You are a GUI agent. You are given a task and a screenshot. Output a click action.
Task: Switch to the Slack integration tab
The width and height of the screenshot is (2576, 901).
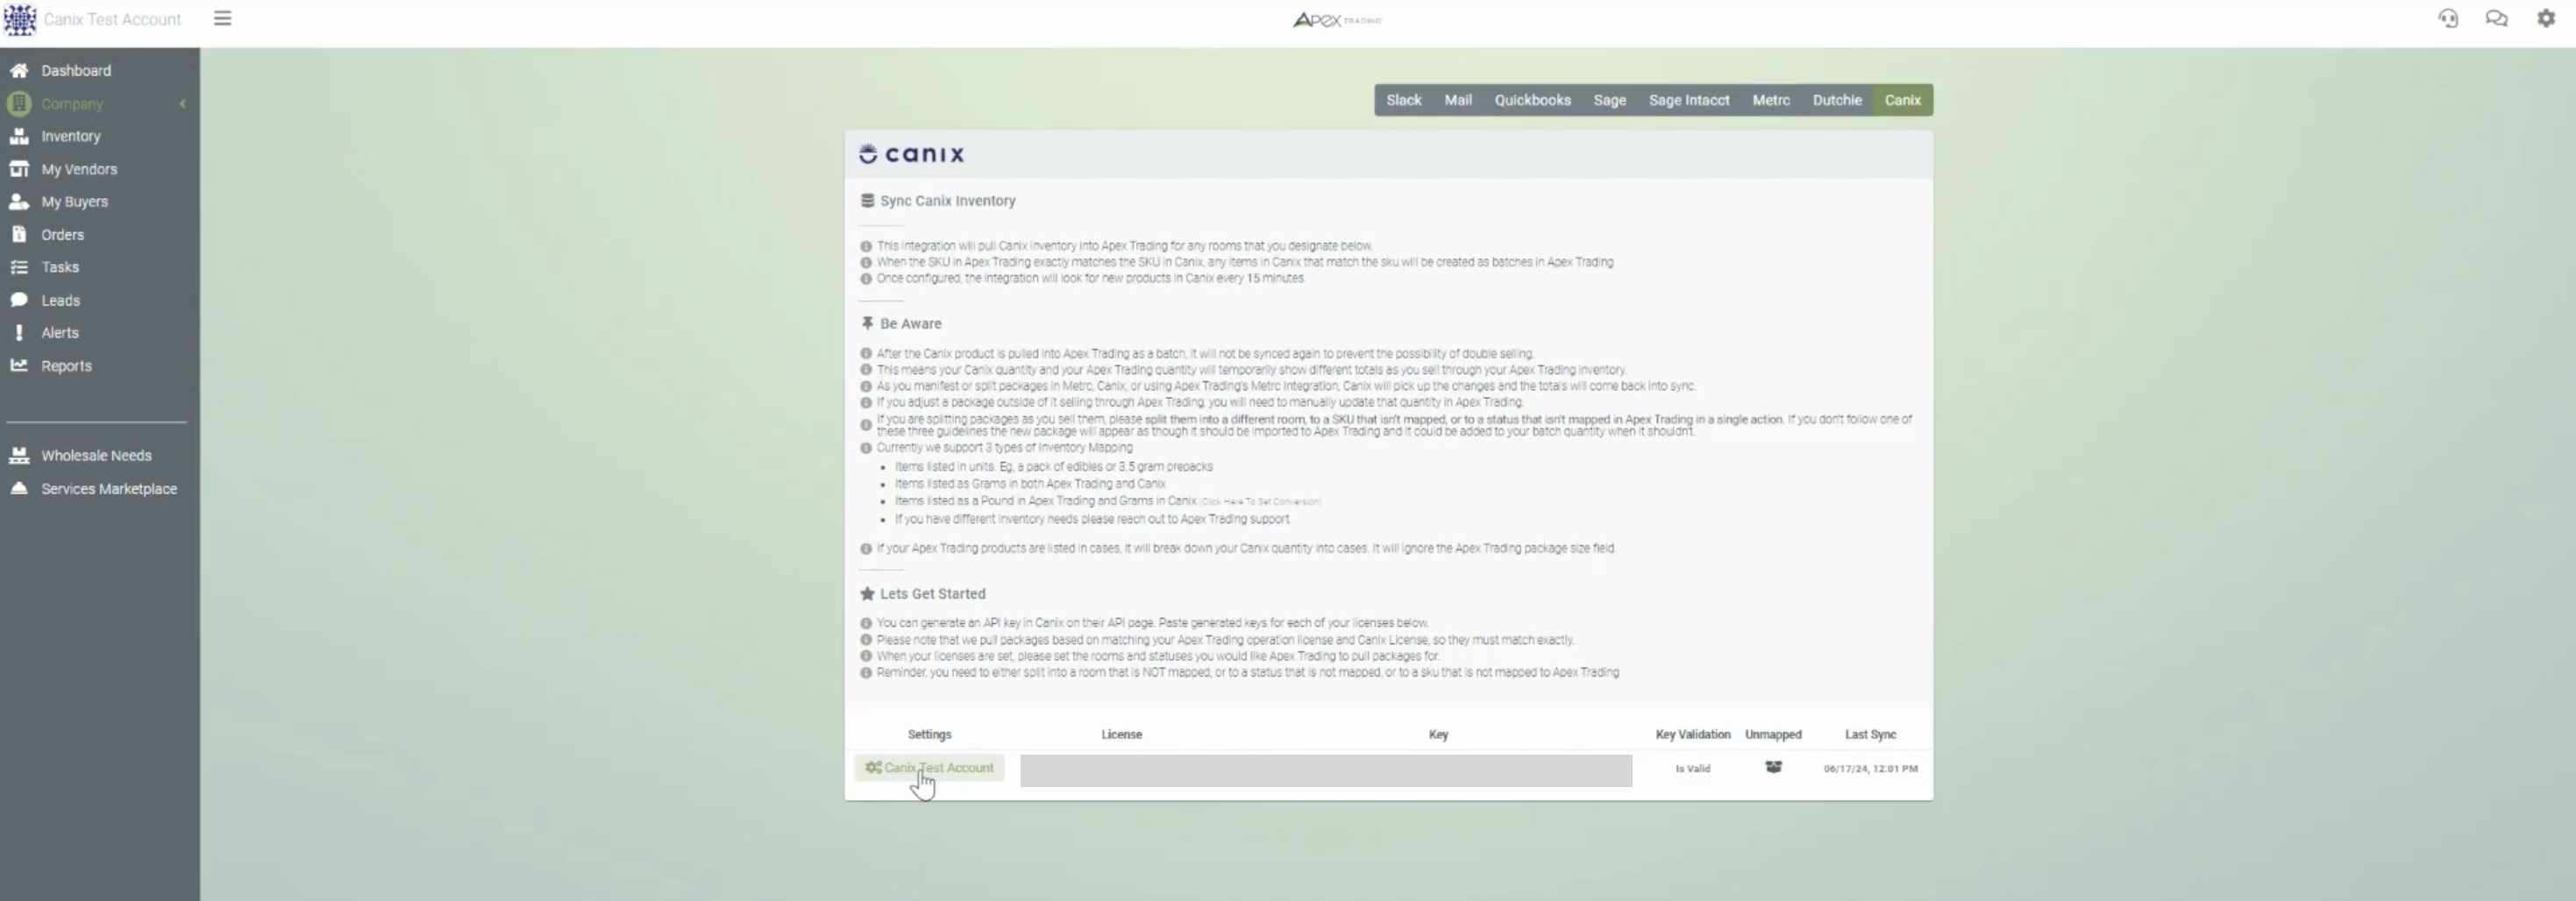tap(1403, 100)
